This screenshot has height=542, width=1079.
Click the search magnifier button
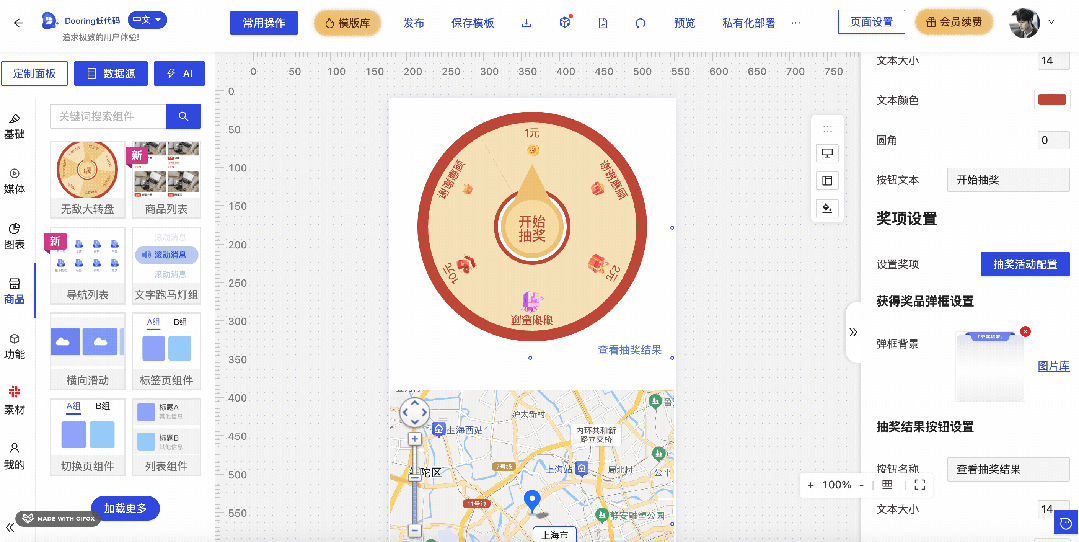pos(184,116)
